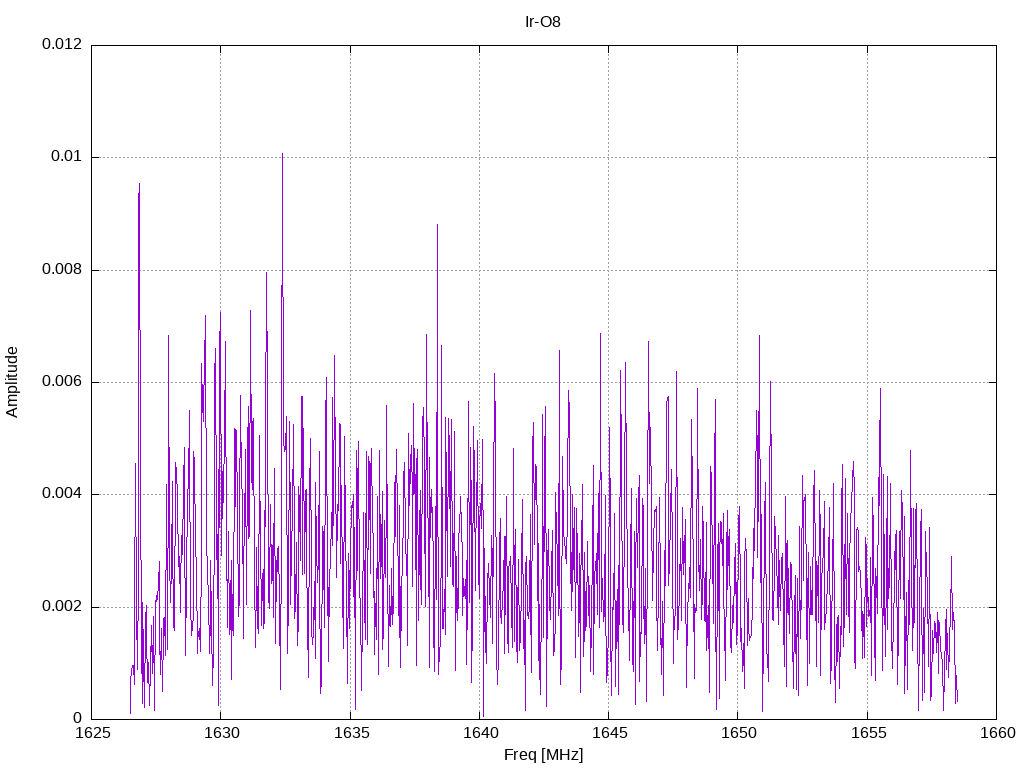Screen dimensions: 1024x768
Task: Click the y-axis tick label 0.006
Action: click(62, 381)
